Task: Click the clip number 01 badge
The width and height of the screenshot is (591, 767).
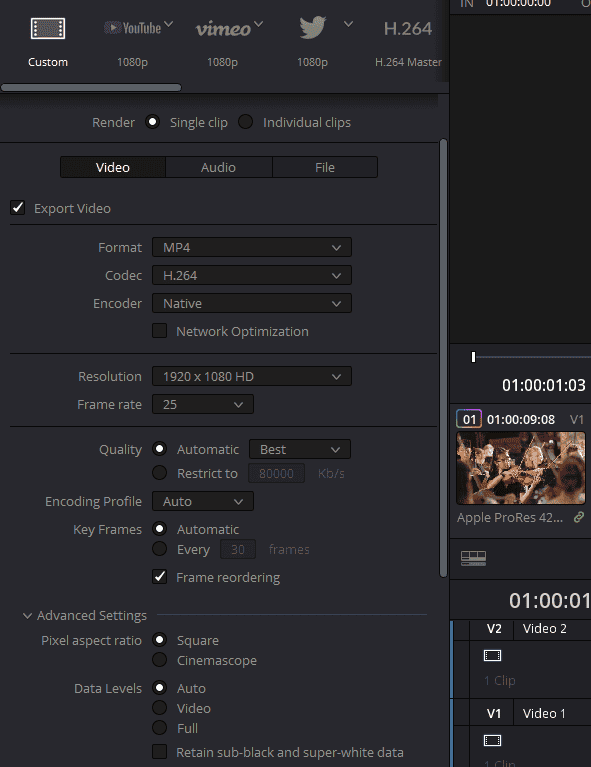Action: coord(469,419)
